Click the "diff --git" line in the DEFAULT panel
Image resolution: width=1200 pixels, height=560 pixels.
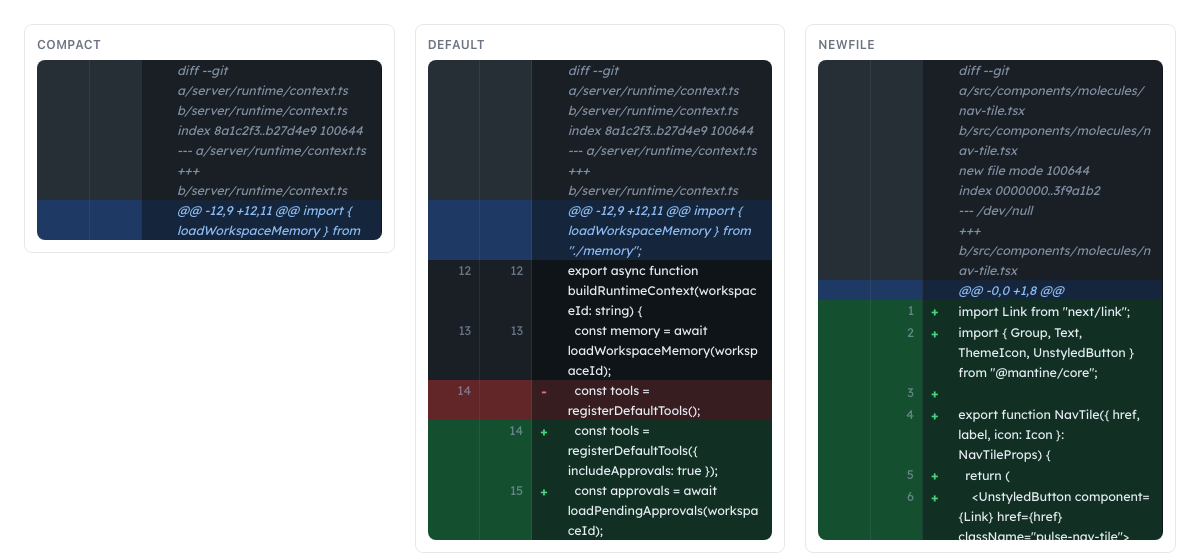pyautogui.click(x=594, y=71)
